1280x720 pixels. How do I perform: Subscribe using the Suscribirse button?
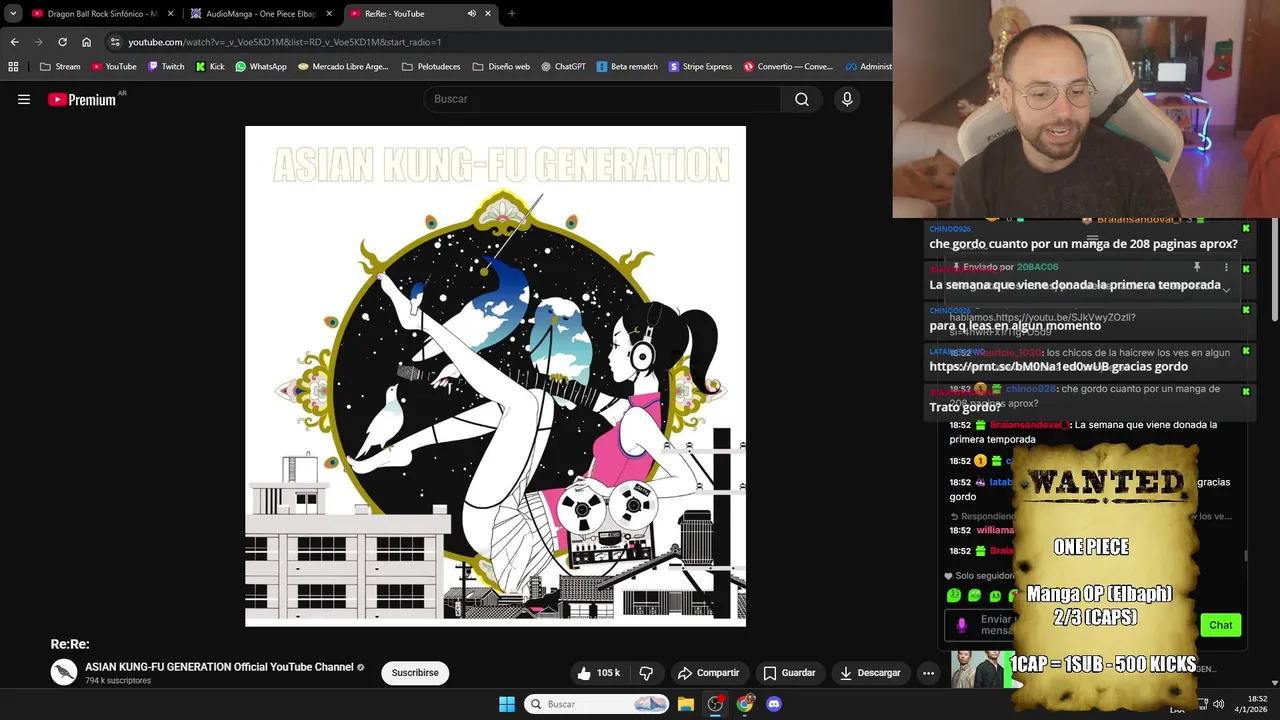(415, 673)
